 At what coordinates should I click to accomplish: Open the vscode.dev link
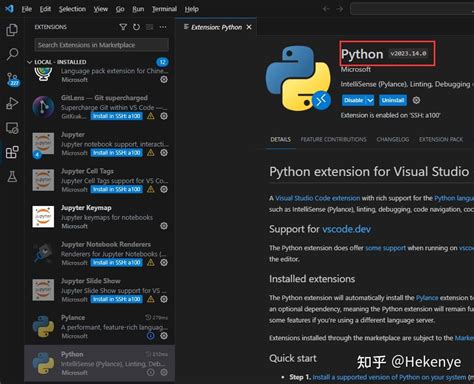346,229
